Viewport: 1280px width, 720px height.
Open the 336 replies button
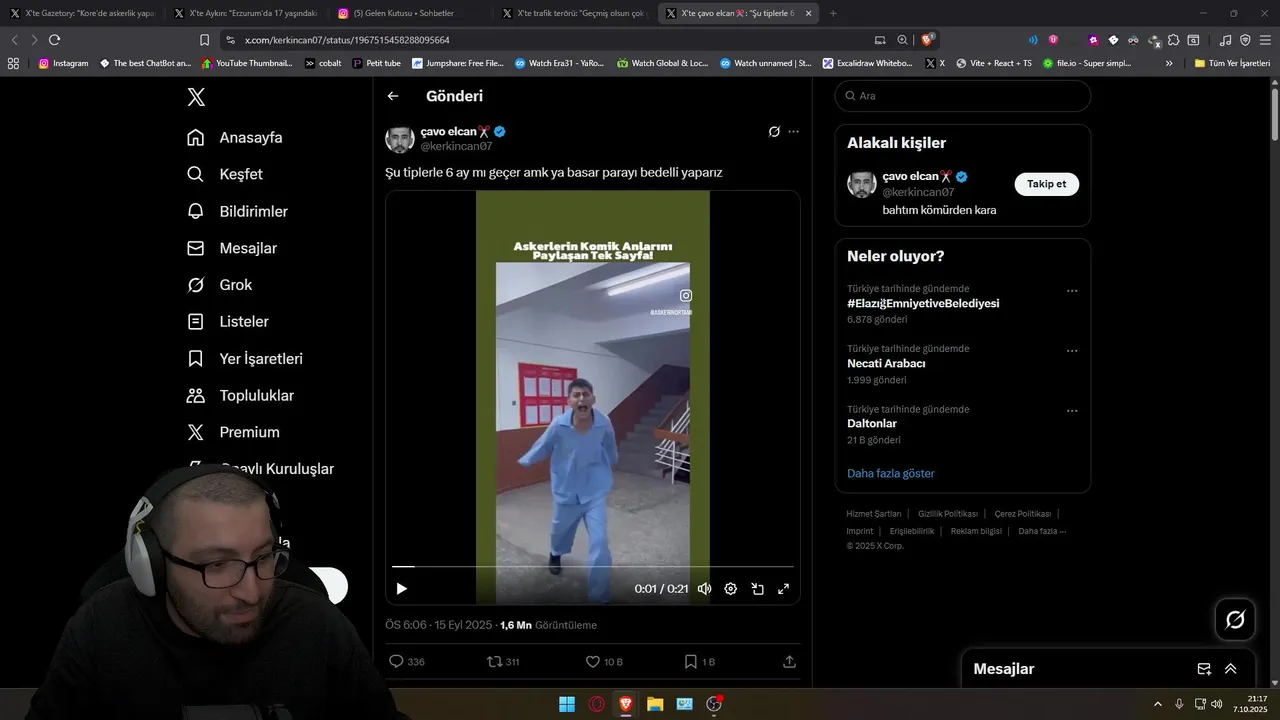pos(407,662)
